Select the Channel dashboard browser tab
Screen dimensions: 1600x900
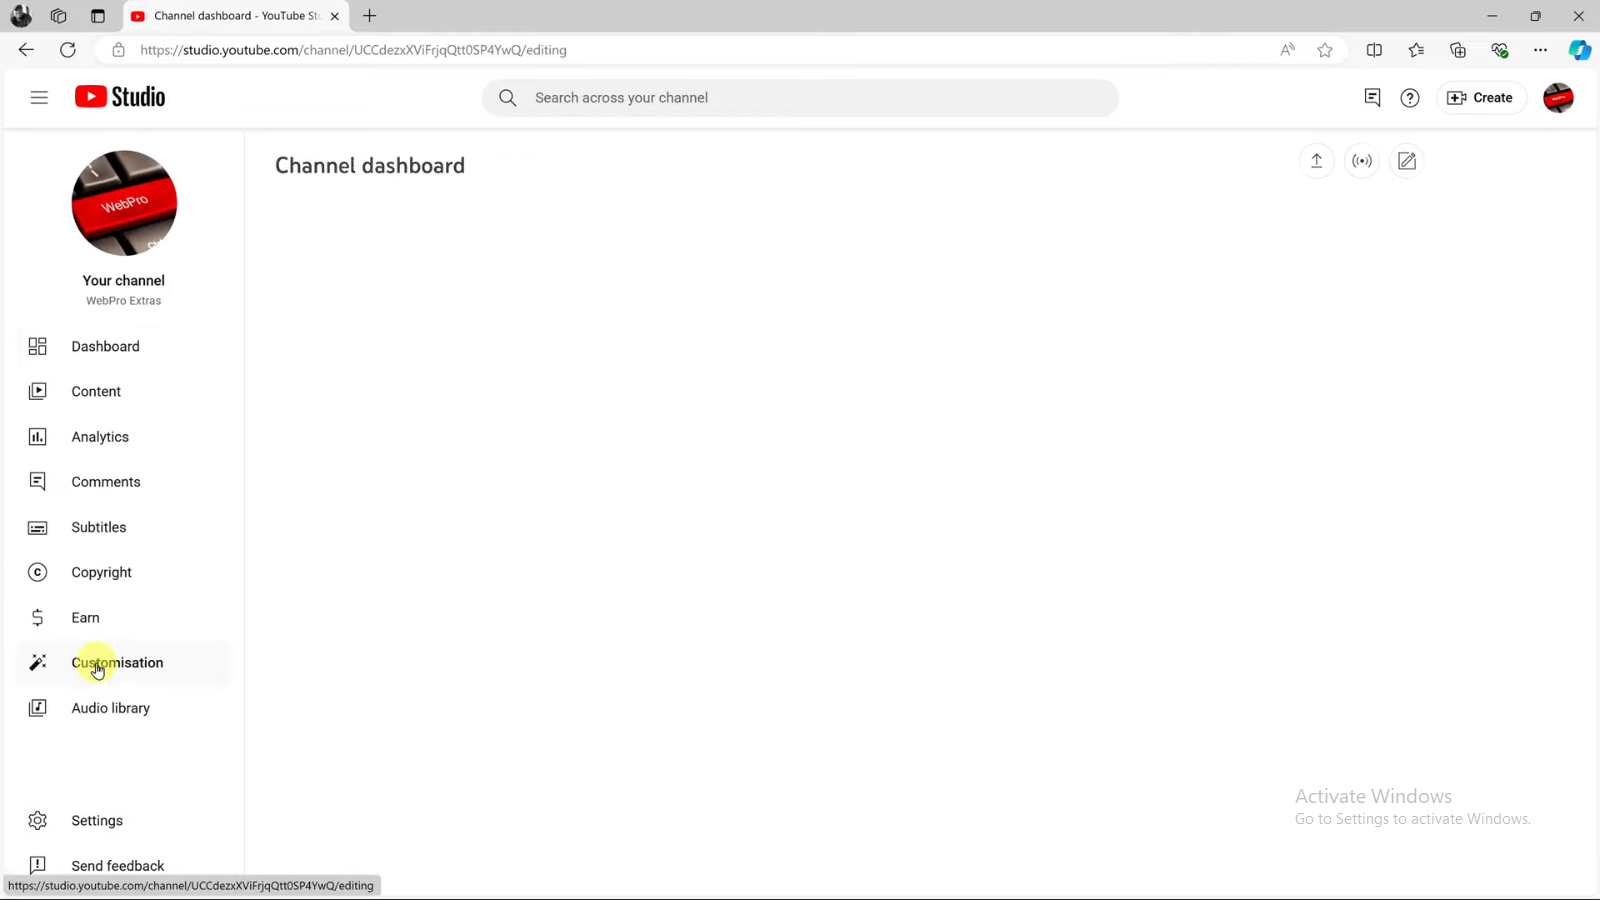tap(236, 16)
